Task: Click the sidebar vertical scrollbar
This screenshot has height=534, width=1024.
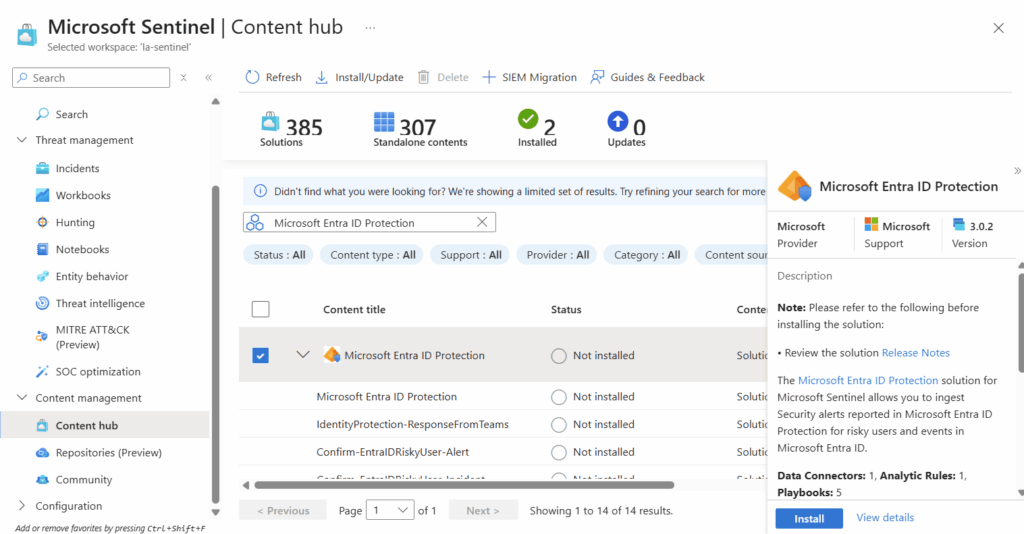Action: pos(215,343)
